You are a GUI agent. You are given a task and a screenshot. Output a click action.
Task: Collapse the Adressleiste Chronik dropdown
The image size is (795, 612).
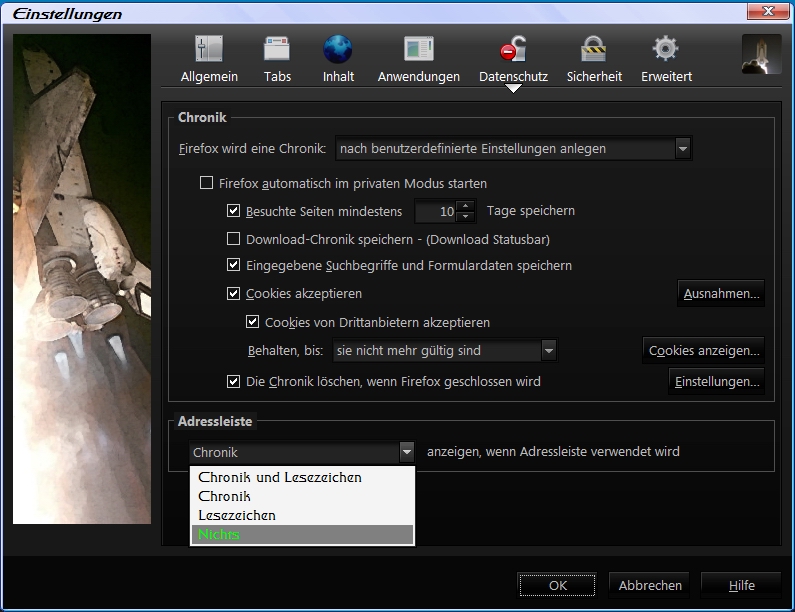[x=406, y=452]
